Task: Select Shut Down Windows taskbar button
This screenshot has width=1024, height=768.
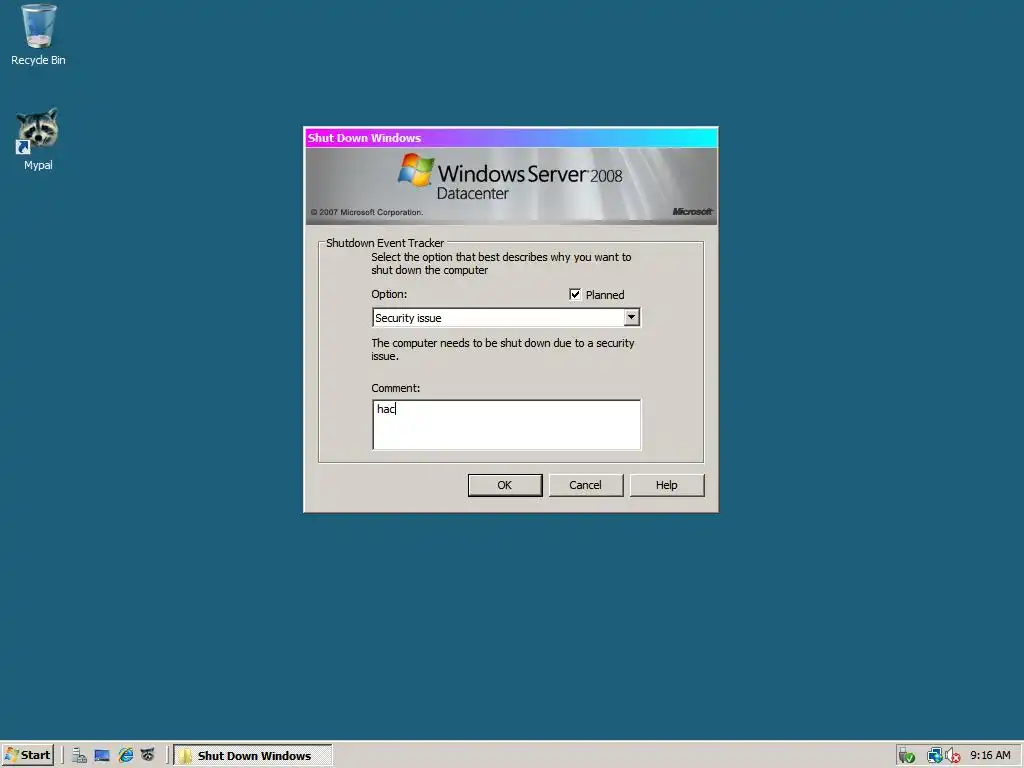Action: (253, 756)
